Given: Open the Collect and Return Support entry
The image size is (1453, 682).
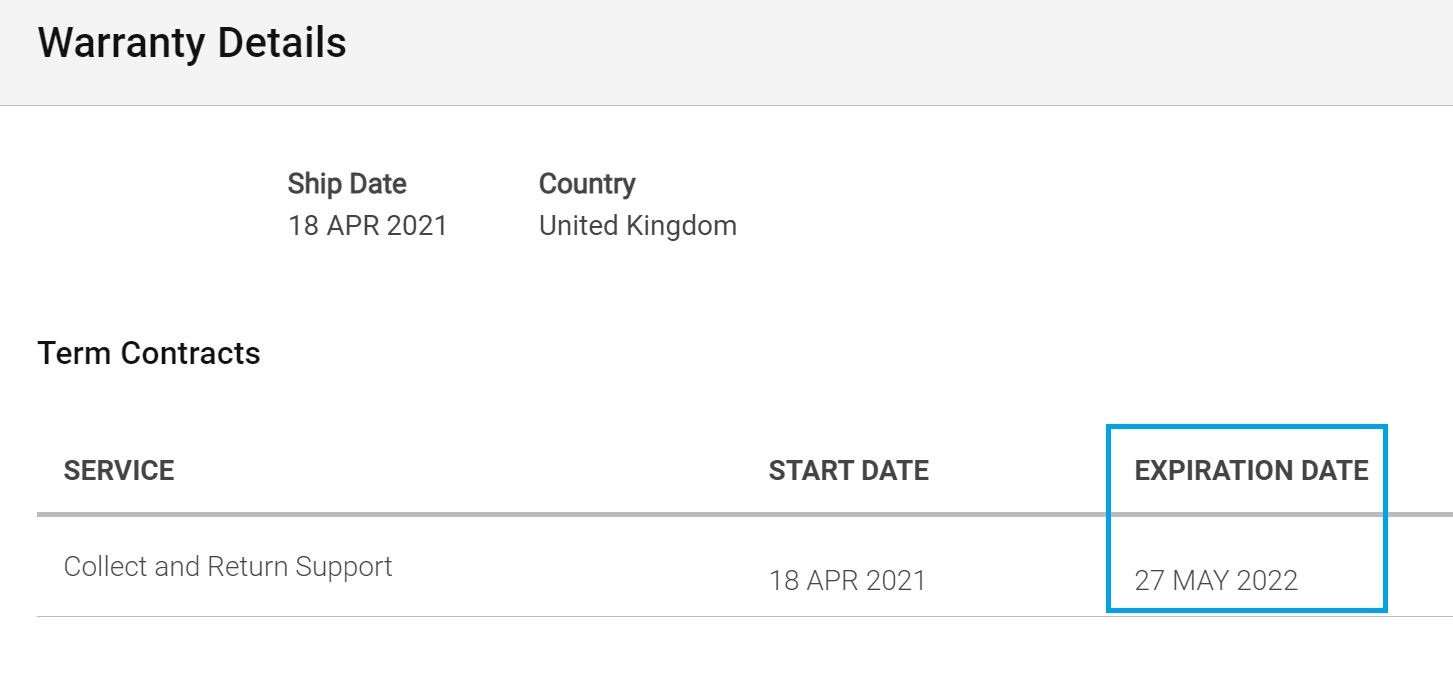Looking at the screenshot, I should (228, 567).
